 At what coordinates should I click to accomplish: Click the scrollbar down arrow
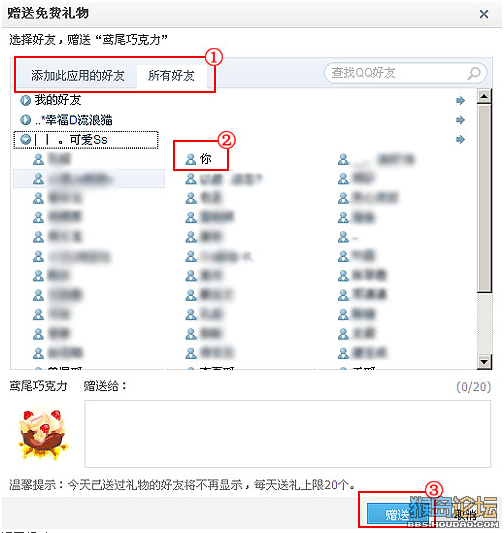(x=484, y=361)
